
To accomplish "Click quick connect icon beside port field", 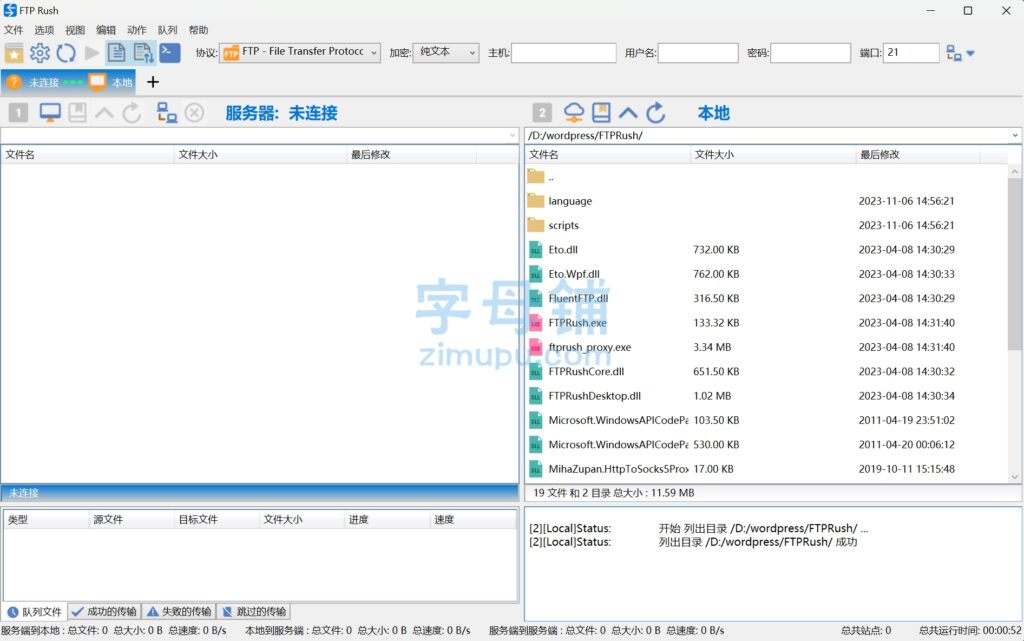I will (953, 53).
